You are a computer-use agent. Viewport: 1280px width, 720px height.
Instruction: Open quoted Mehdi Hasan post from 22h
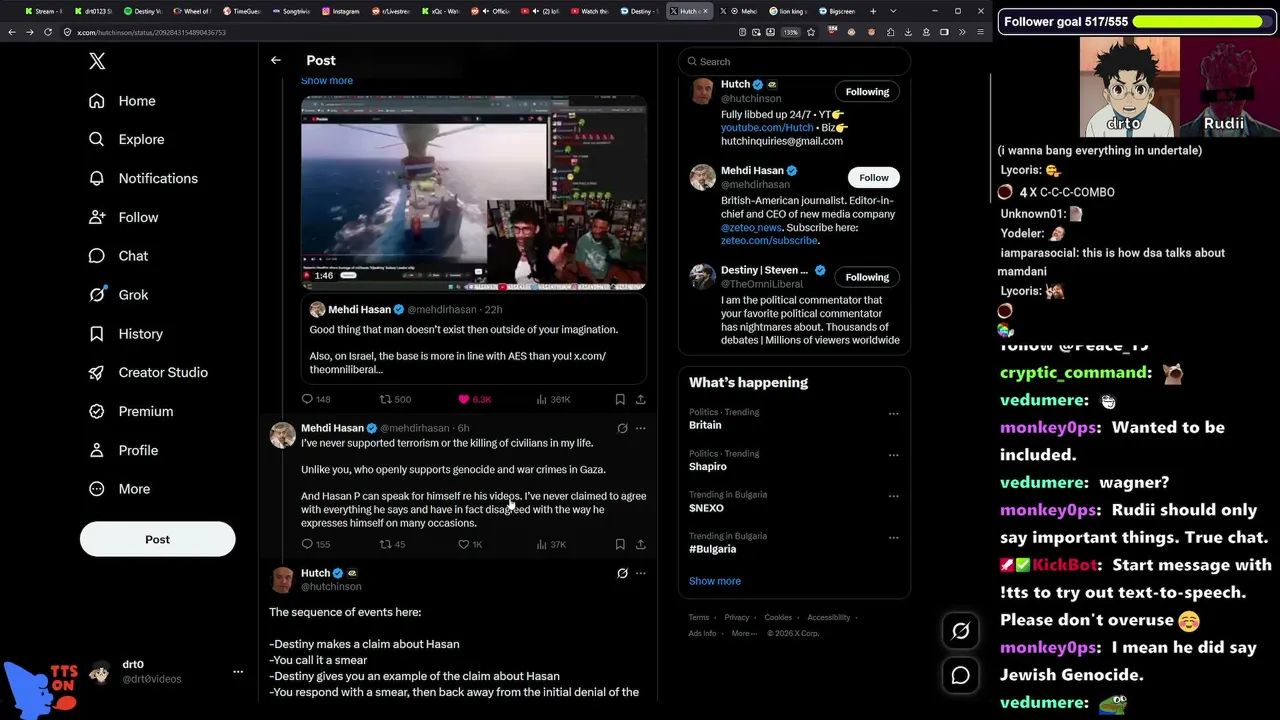point(474,338)
